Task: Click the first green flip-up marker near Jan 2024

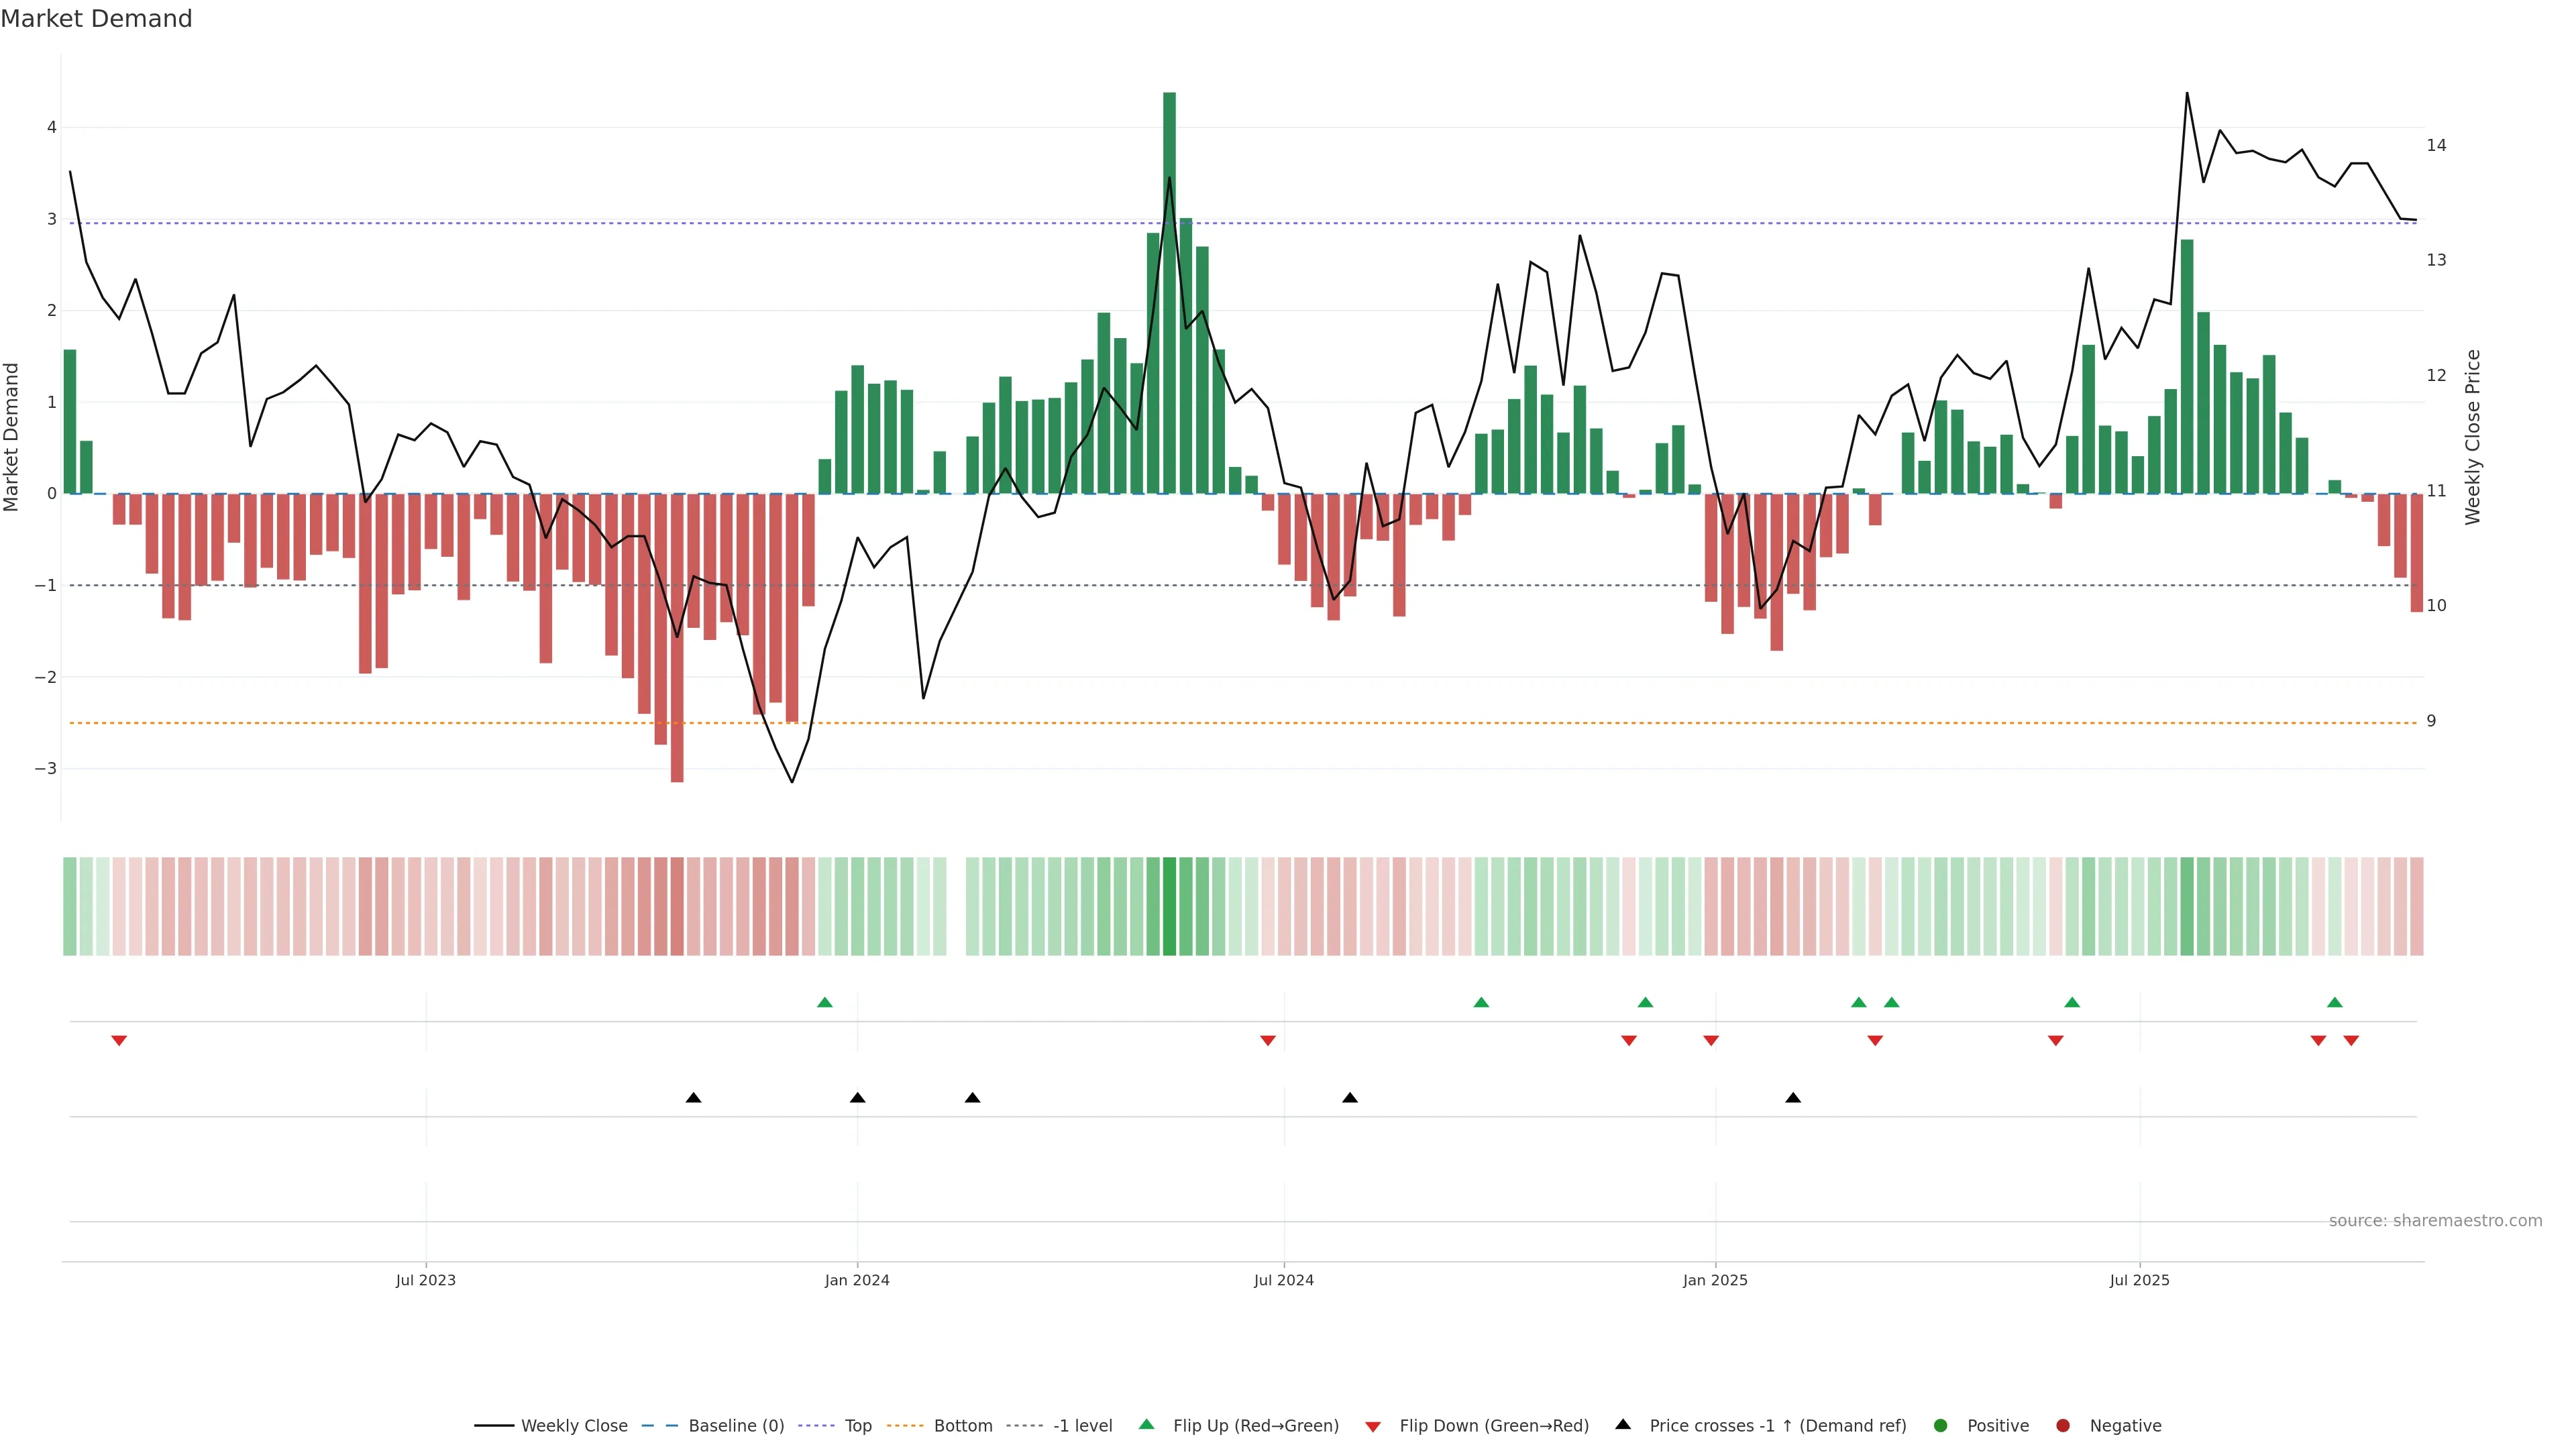Action: pyautogui.click(x=824, y=1002)
